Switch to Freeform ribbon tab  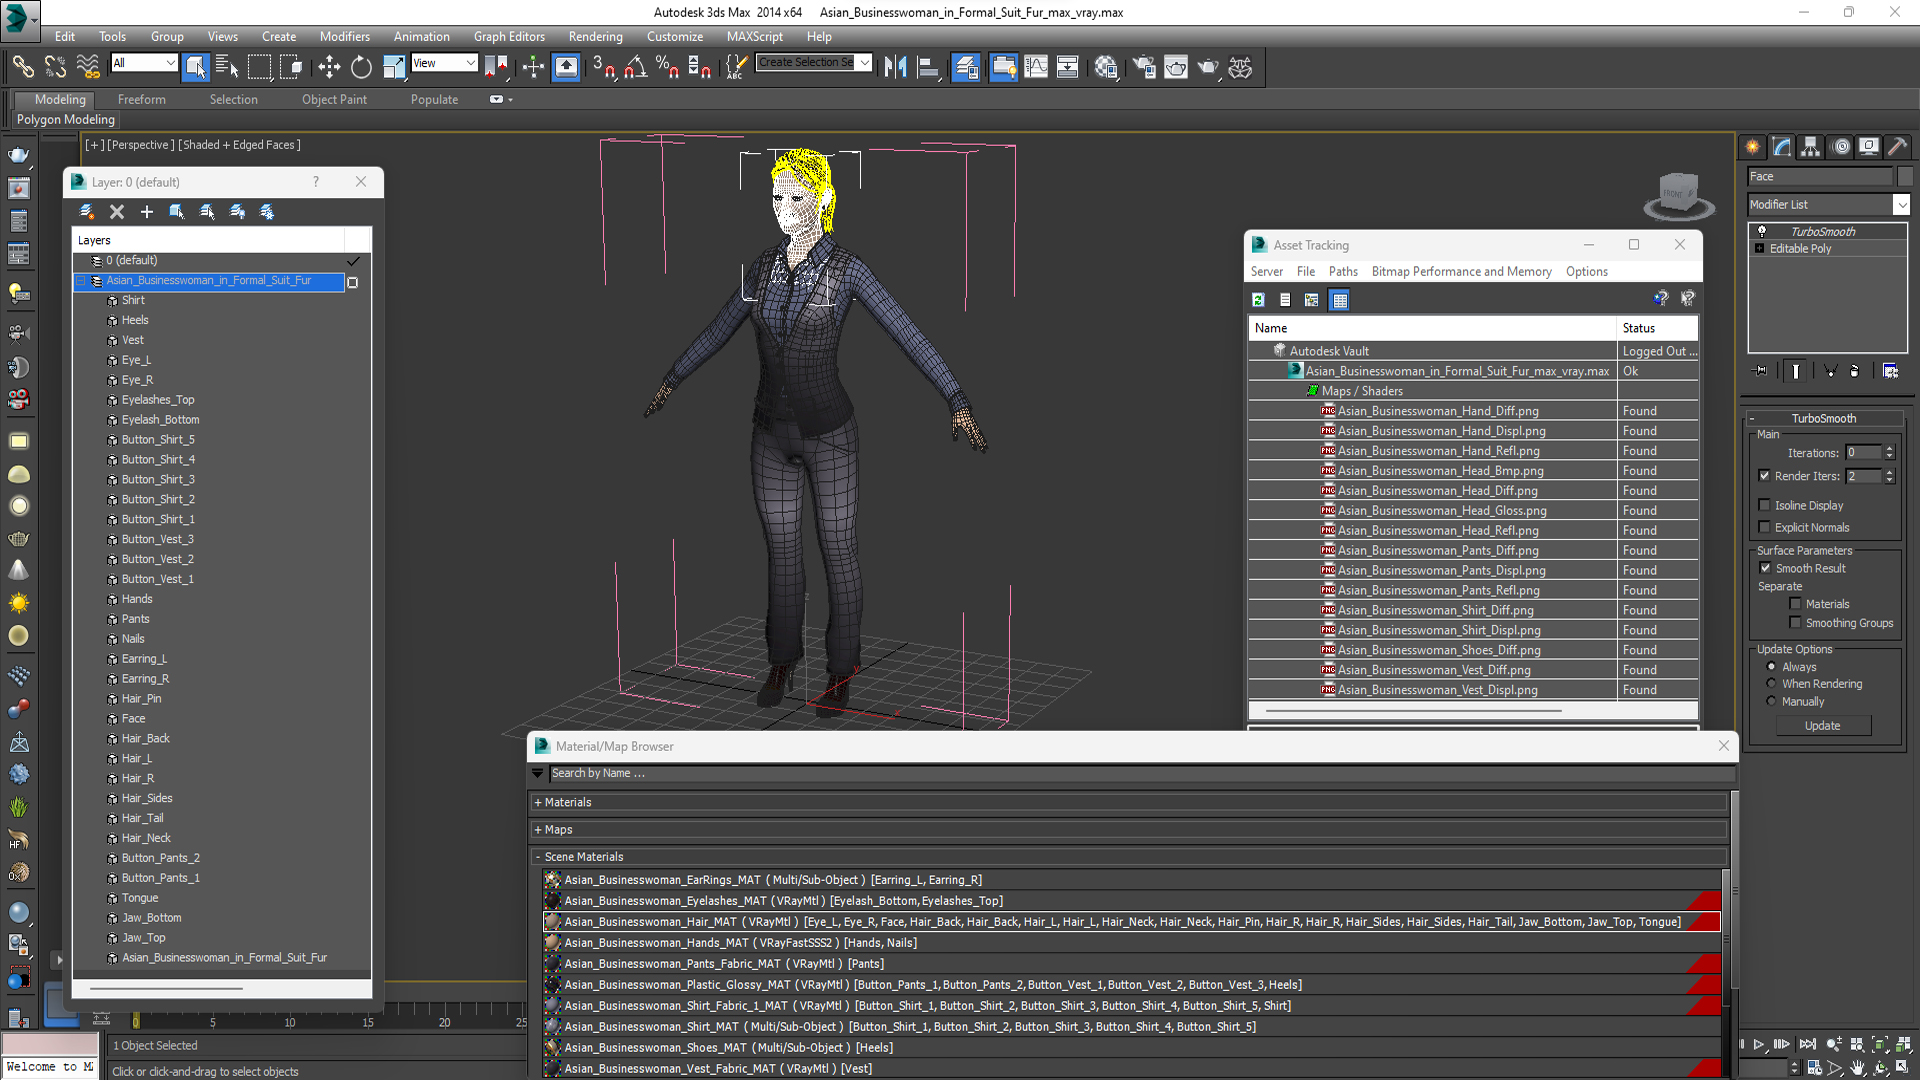click(141, 99)
